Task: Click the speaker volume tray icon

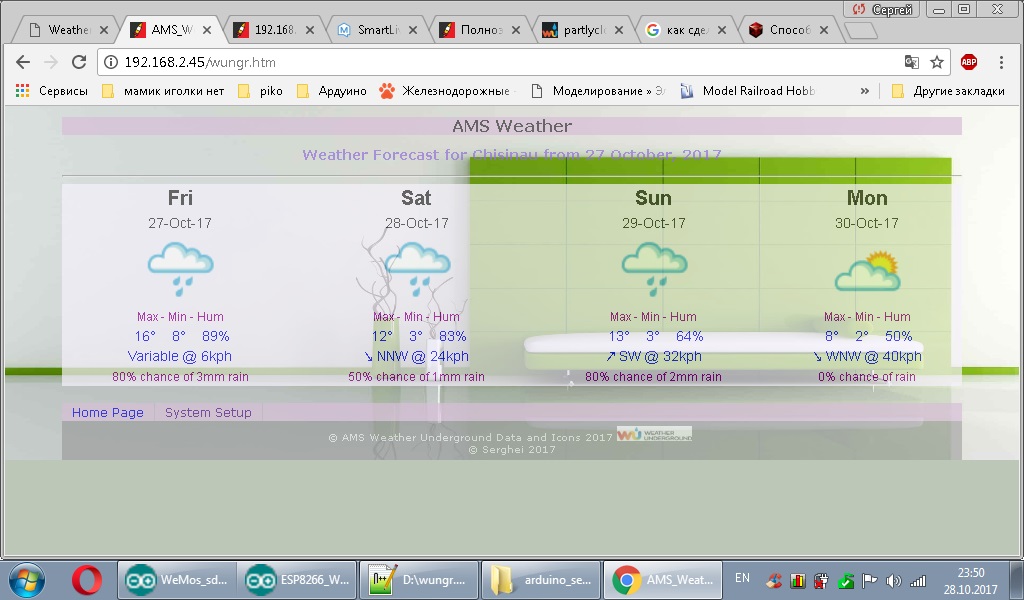Action: pyautogui.click(x=894, y=578)
